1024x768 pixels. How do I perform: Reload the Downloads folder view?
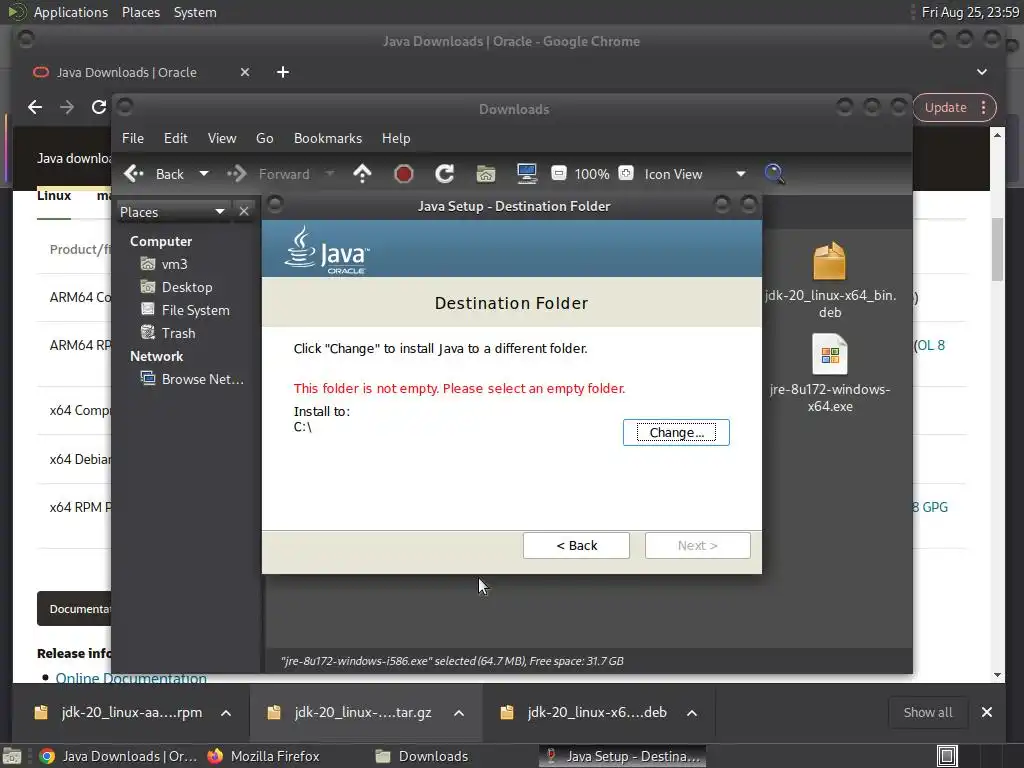pos(445,174)
